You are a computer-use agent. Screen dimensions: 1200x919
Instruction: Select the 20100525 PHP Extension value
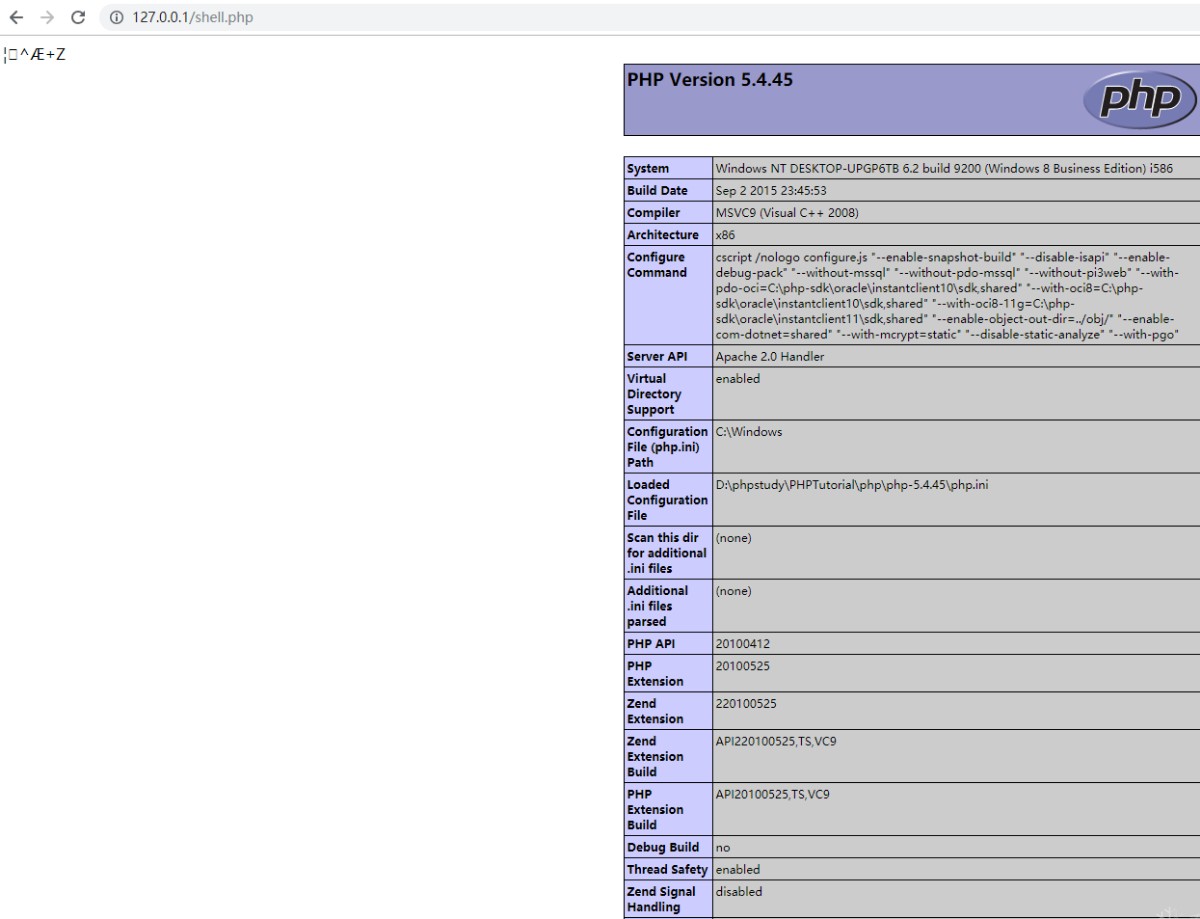[743, 665]
